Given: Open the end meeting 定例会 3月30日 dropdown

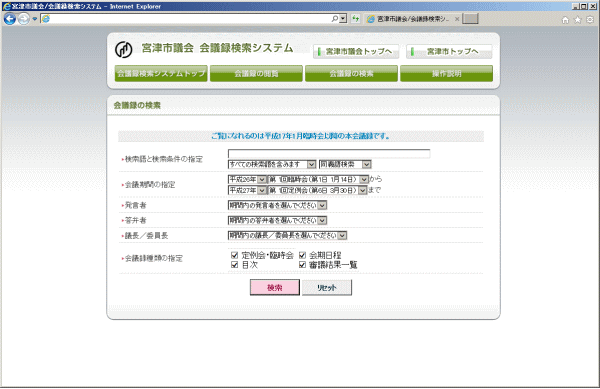Looking at the screenshot, I should (x=317, y=190).
